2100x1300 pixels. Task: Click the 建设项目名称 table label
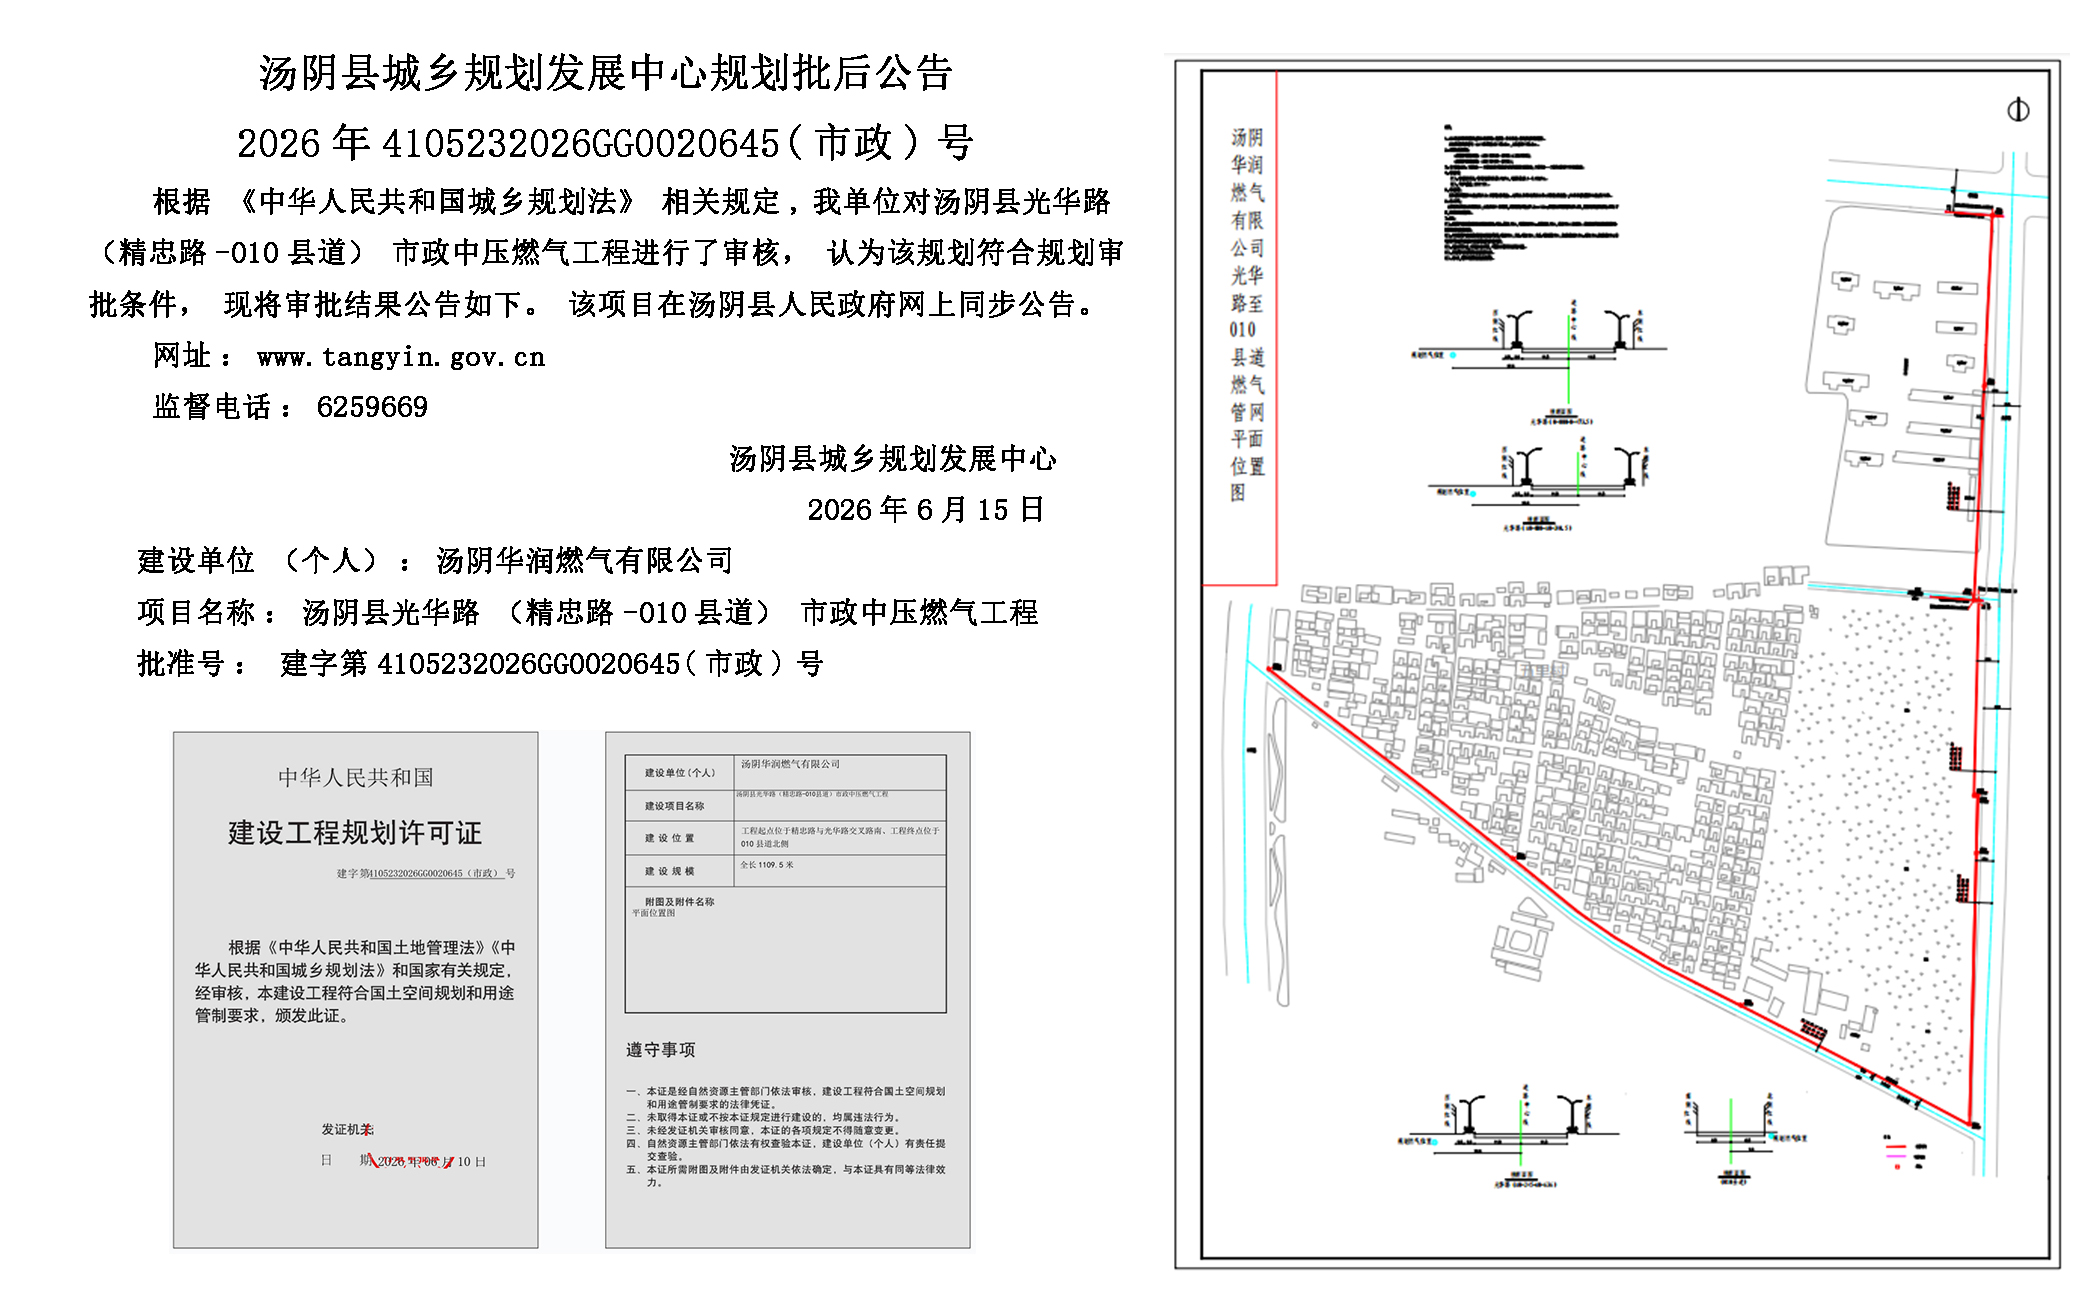click(674, 806)
